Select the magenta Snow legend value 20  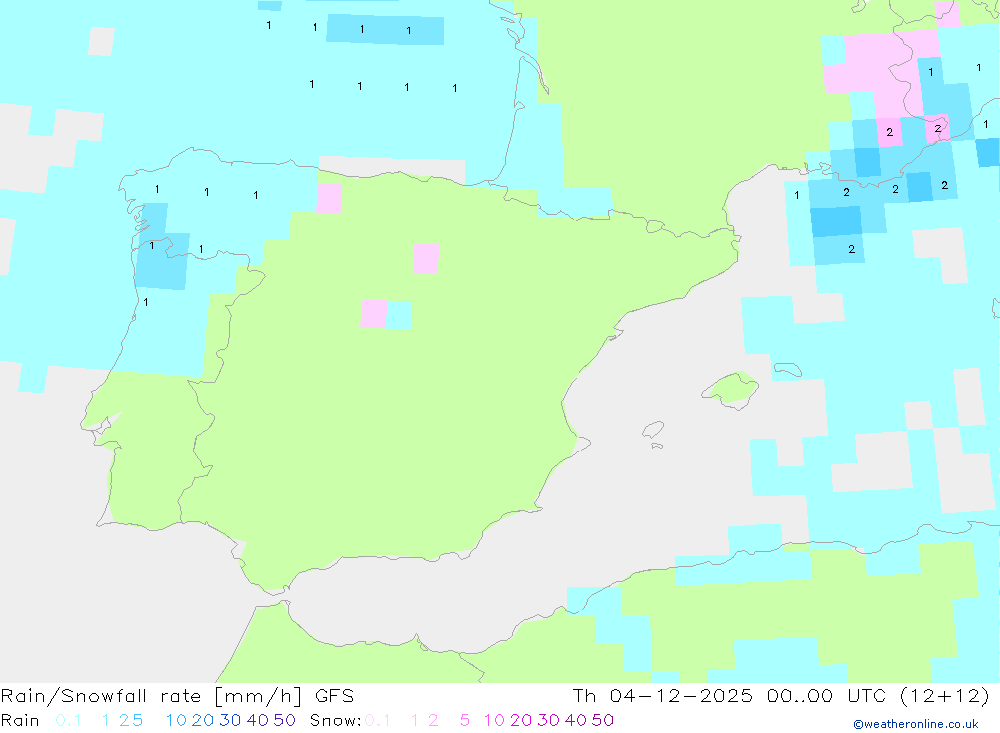click(x=521, y=720)
